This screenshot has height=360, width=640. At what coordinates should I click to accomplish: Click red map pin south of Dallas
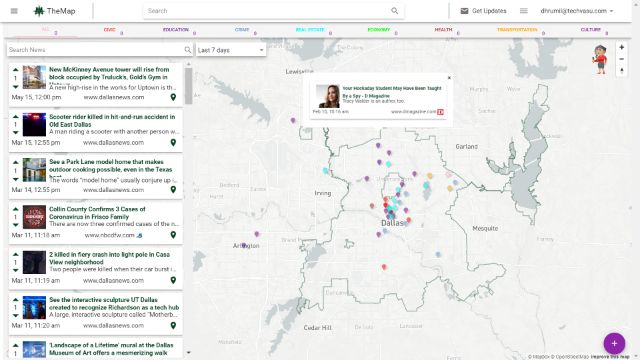coord(384,267)
